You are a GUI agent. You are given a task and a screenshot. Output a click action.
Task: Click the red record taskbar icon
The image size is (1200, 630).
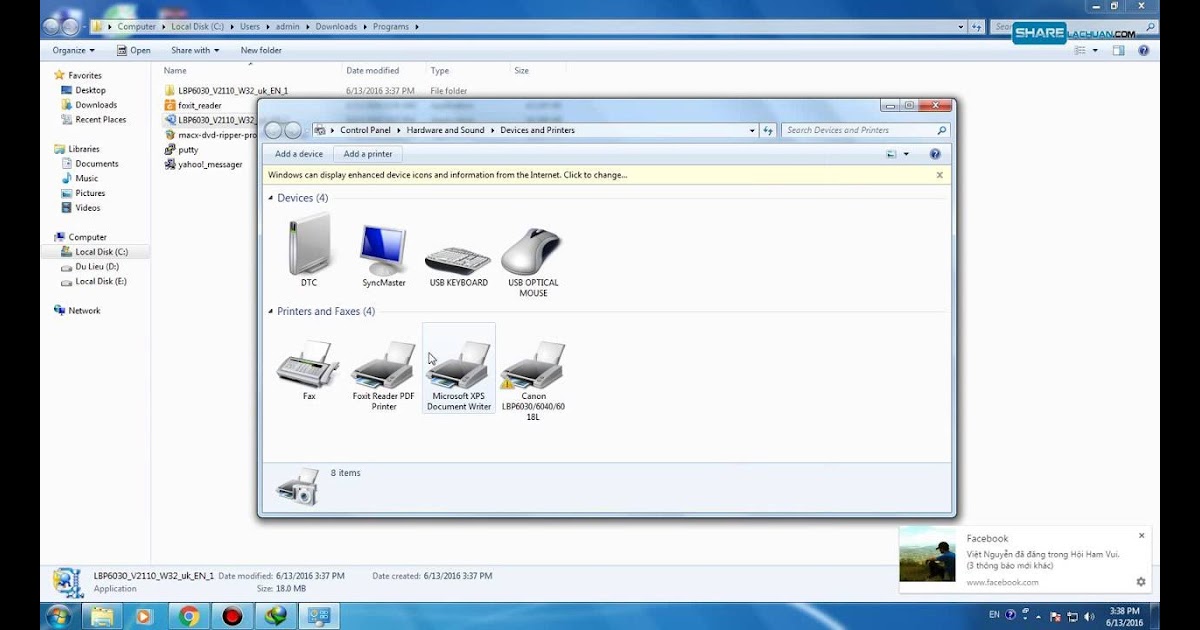232,616
